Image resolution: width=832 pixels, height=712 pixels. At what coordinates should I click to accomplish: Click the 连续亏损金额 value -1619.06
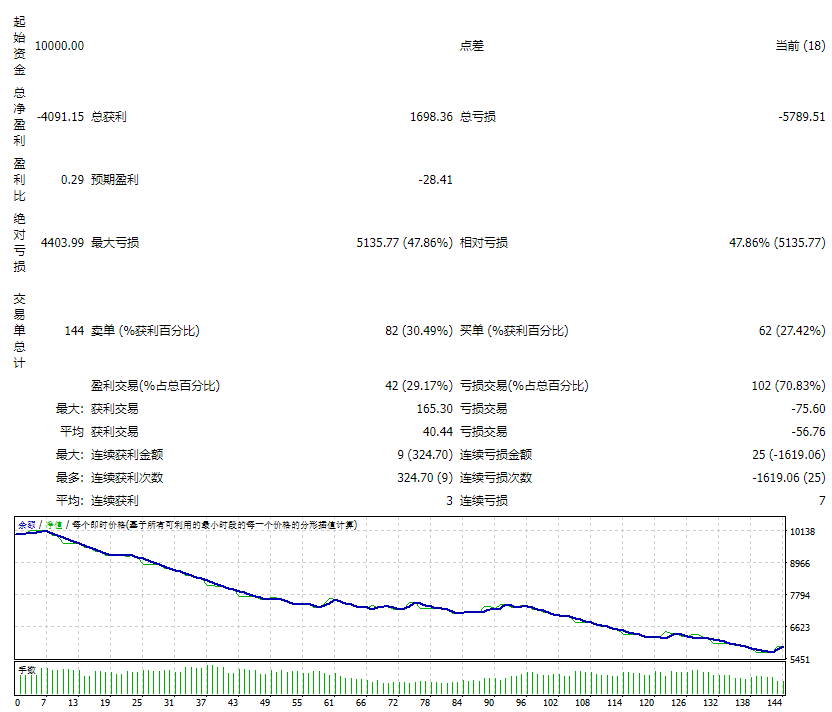click(x=788, y=454)
